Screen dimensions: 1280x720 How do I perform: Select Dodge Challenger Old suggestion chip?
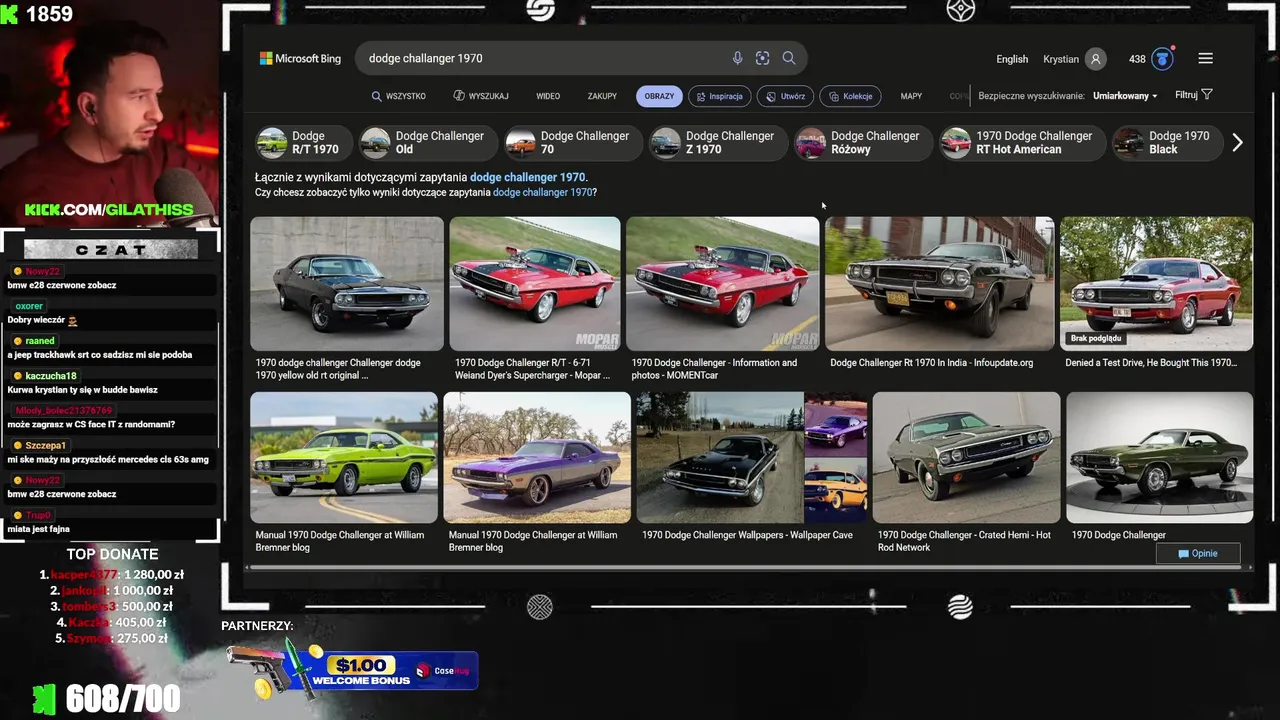427,143
